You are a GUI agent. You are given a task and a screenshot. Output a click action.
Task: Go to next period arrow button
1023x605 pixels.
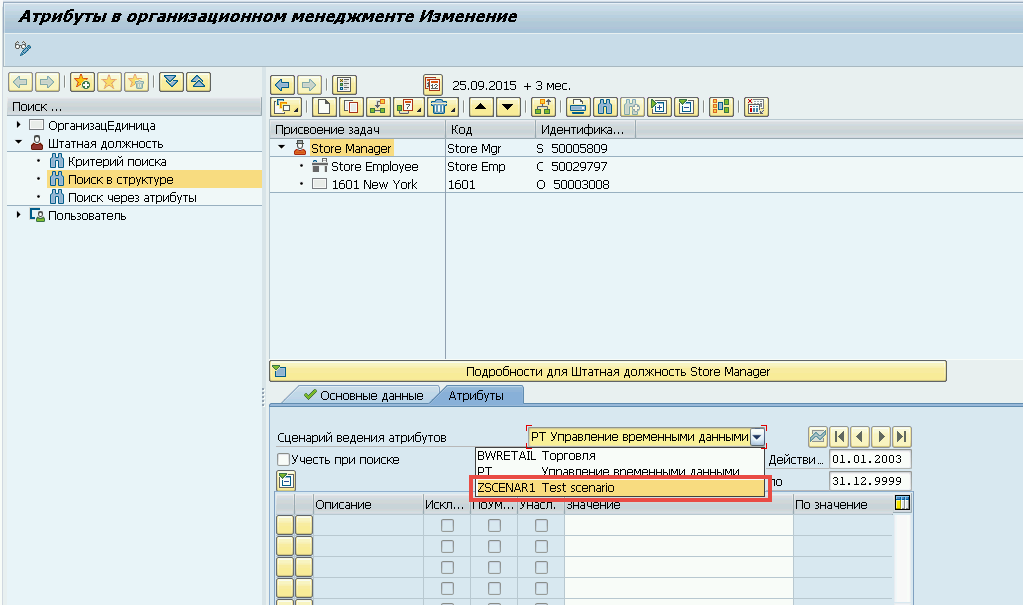pos(881,437)
